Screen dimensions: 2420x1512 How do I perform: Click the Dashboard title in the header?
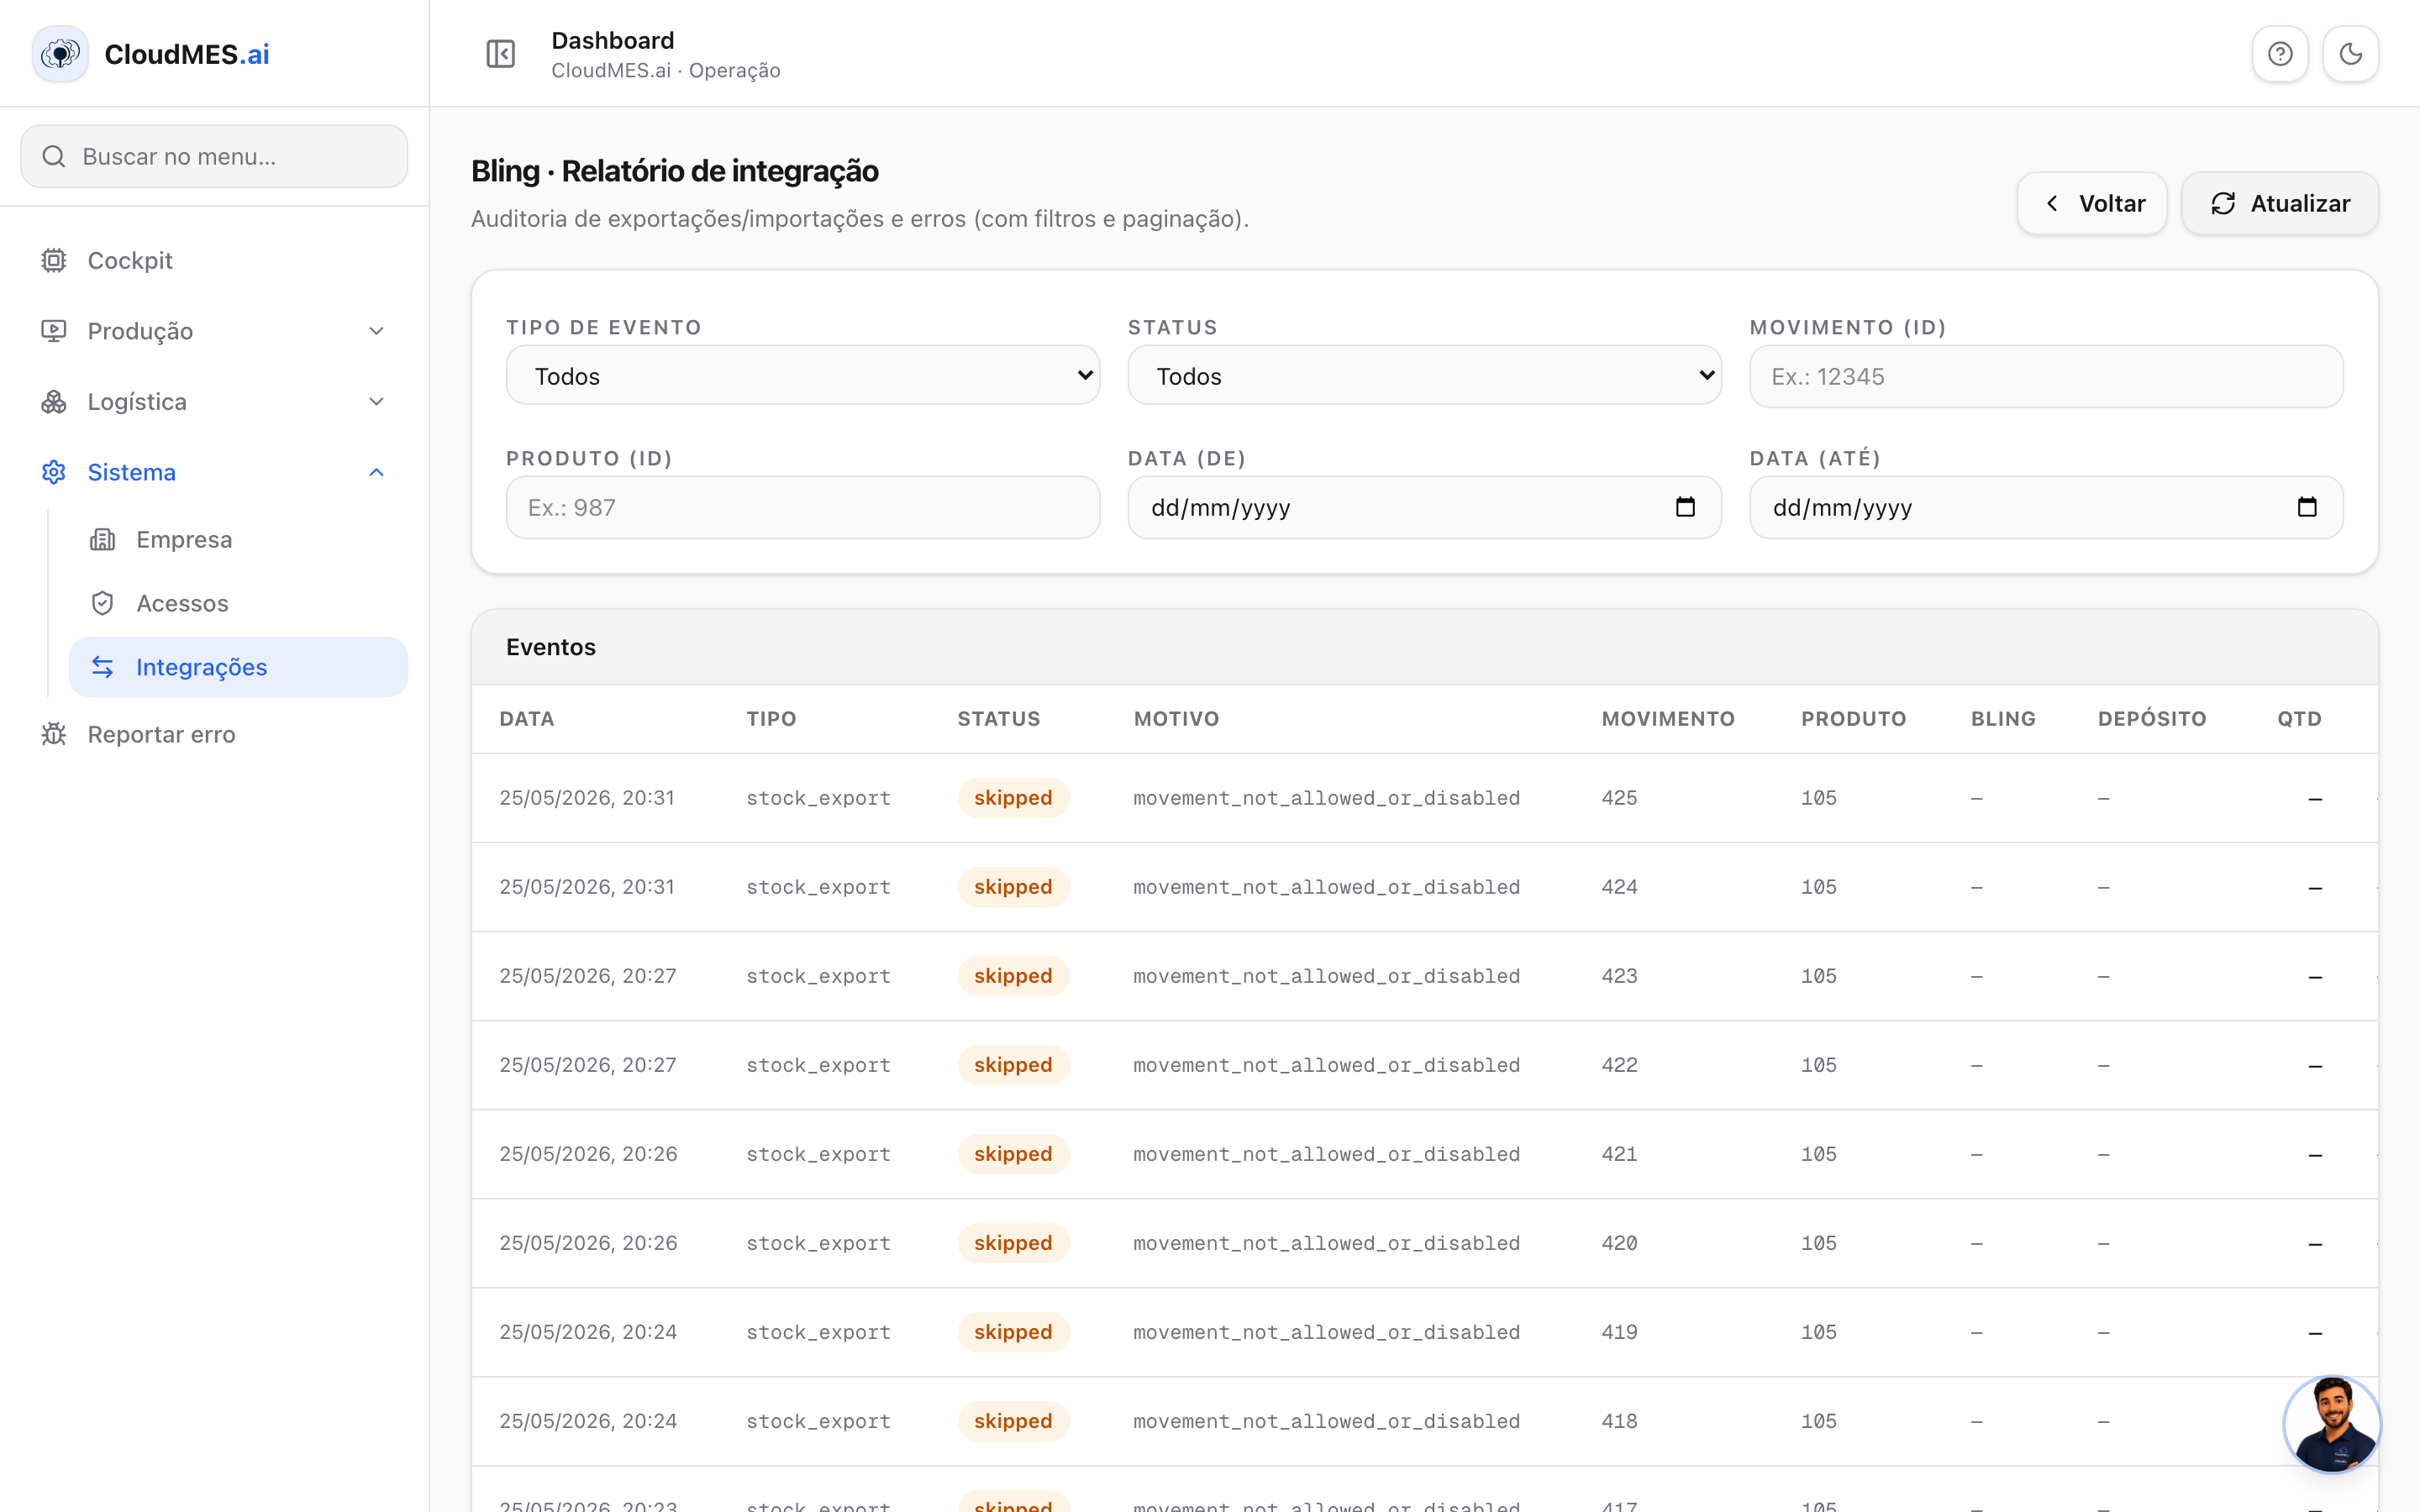[613, 40]
